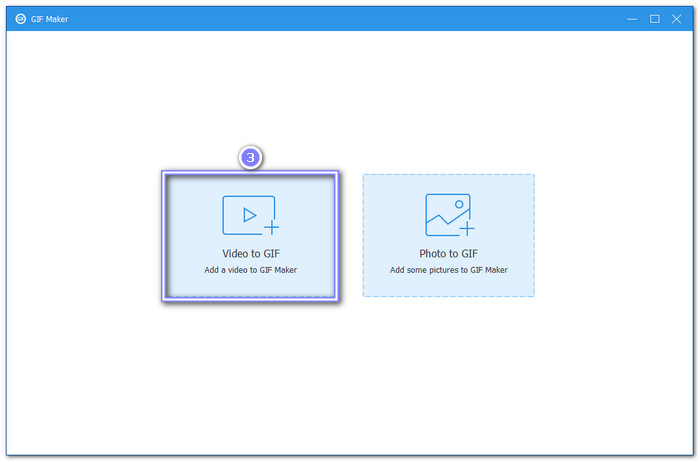Image resolution: width=700 pixels, height=462 pixels.
Task: Click the Video to GIF play icon
Action: 250,215
